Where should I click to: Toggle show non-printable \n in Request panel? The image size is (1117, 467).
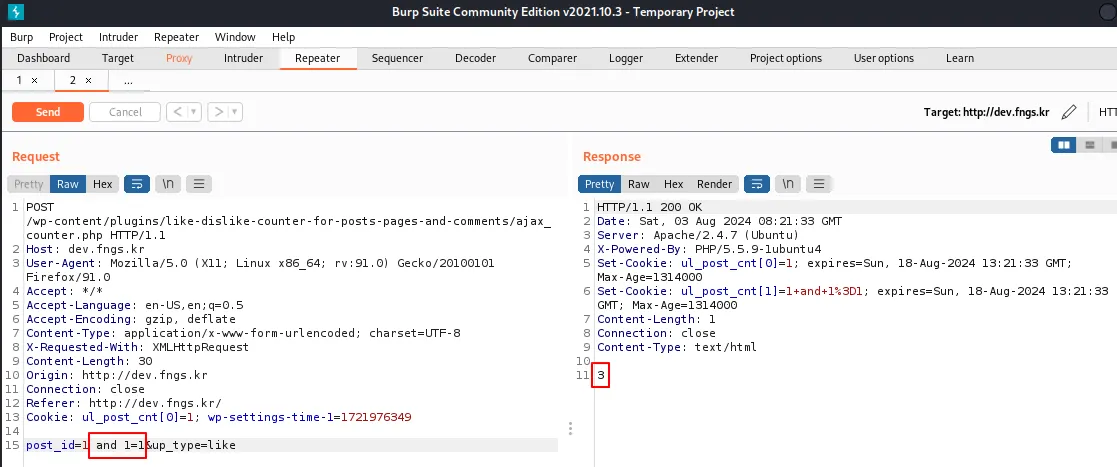(167, 184)
